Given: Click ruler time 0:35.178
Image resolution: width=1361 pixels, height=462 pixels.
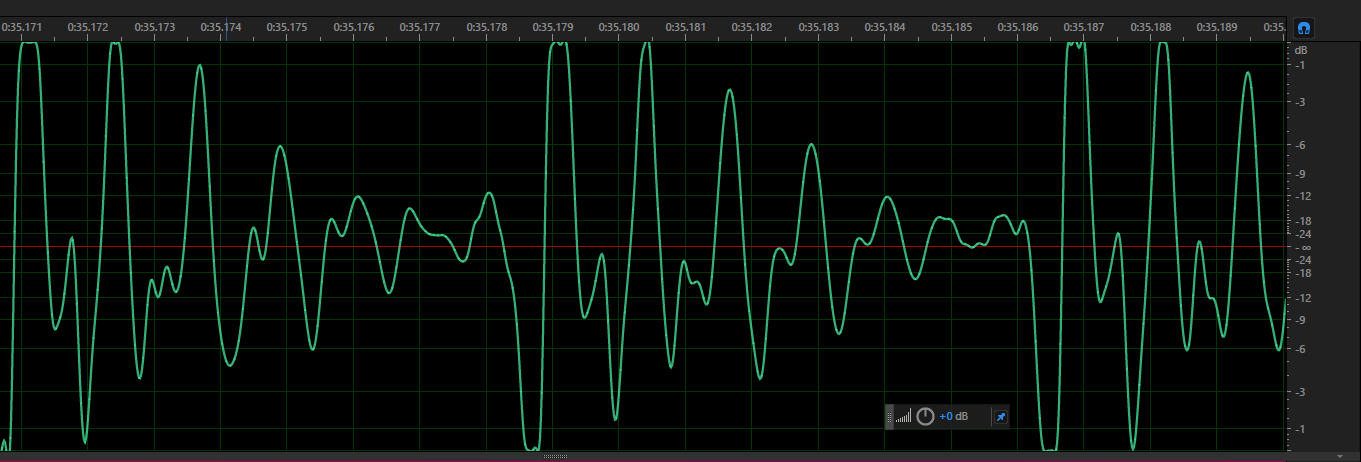Looking at the screenshot, I should [487, 27].
